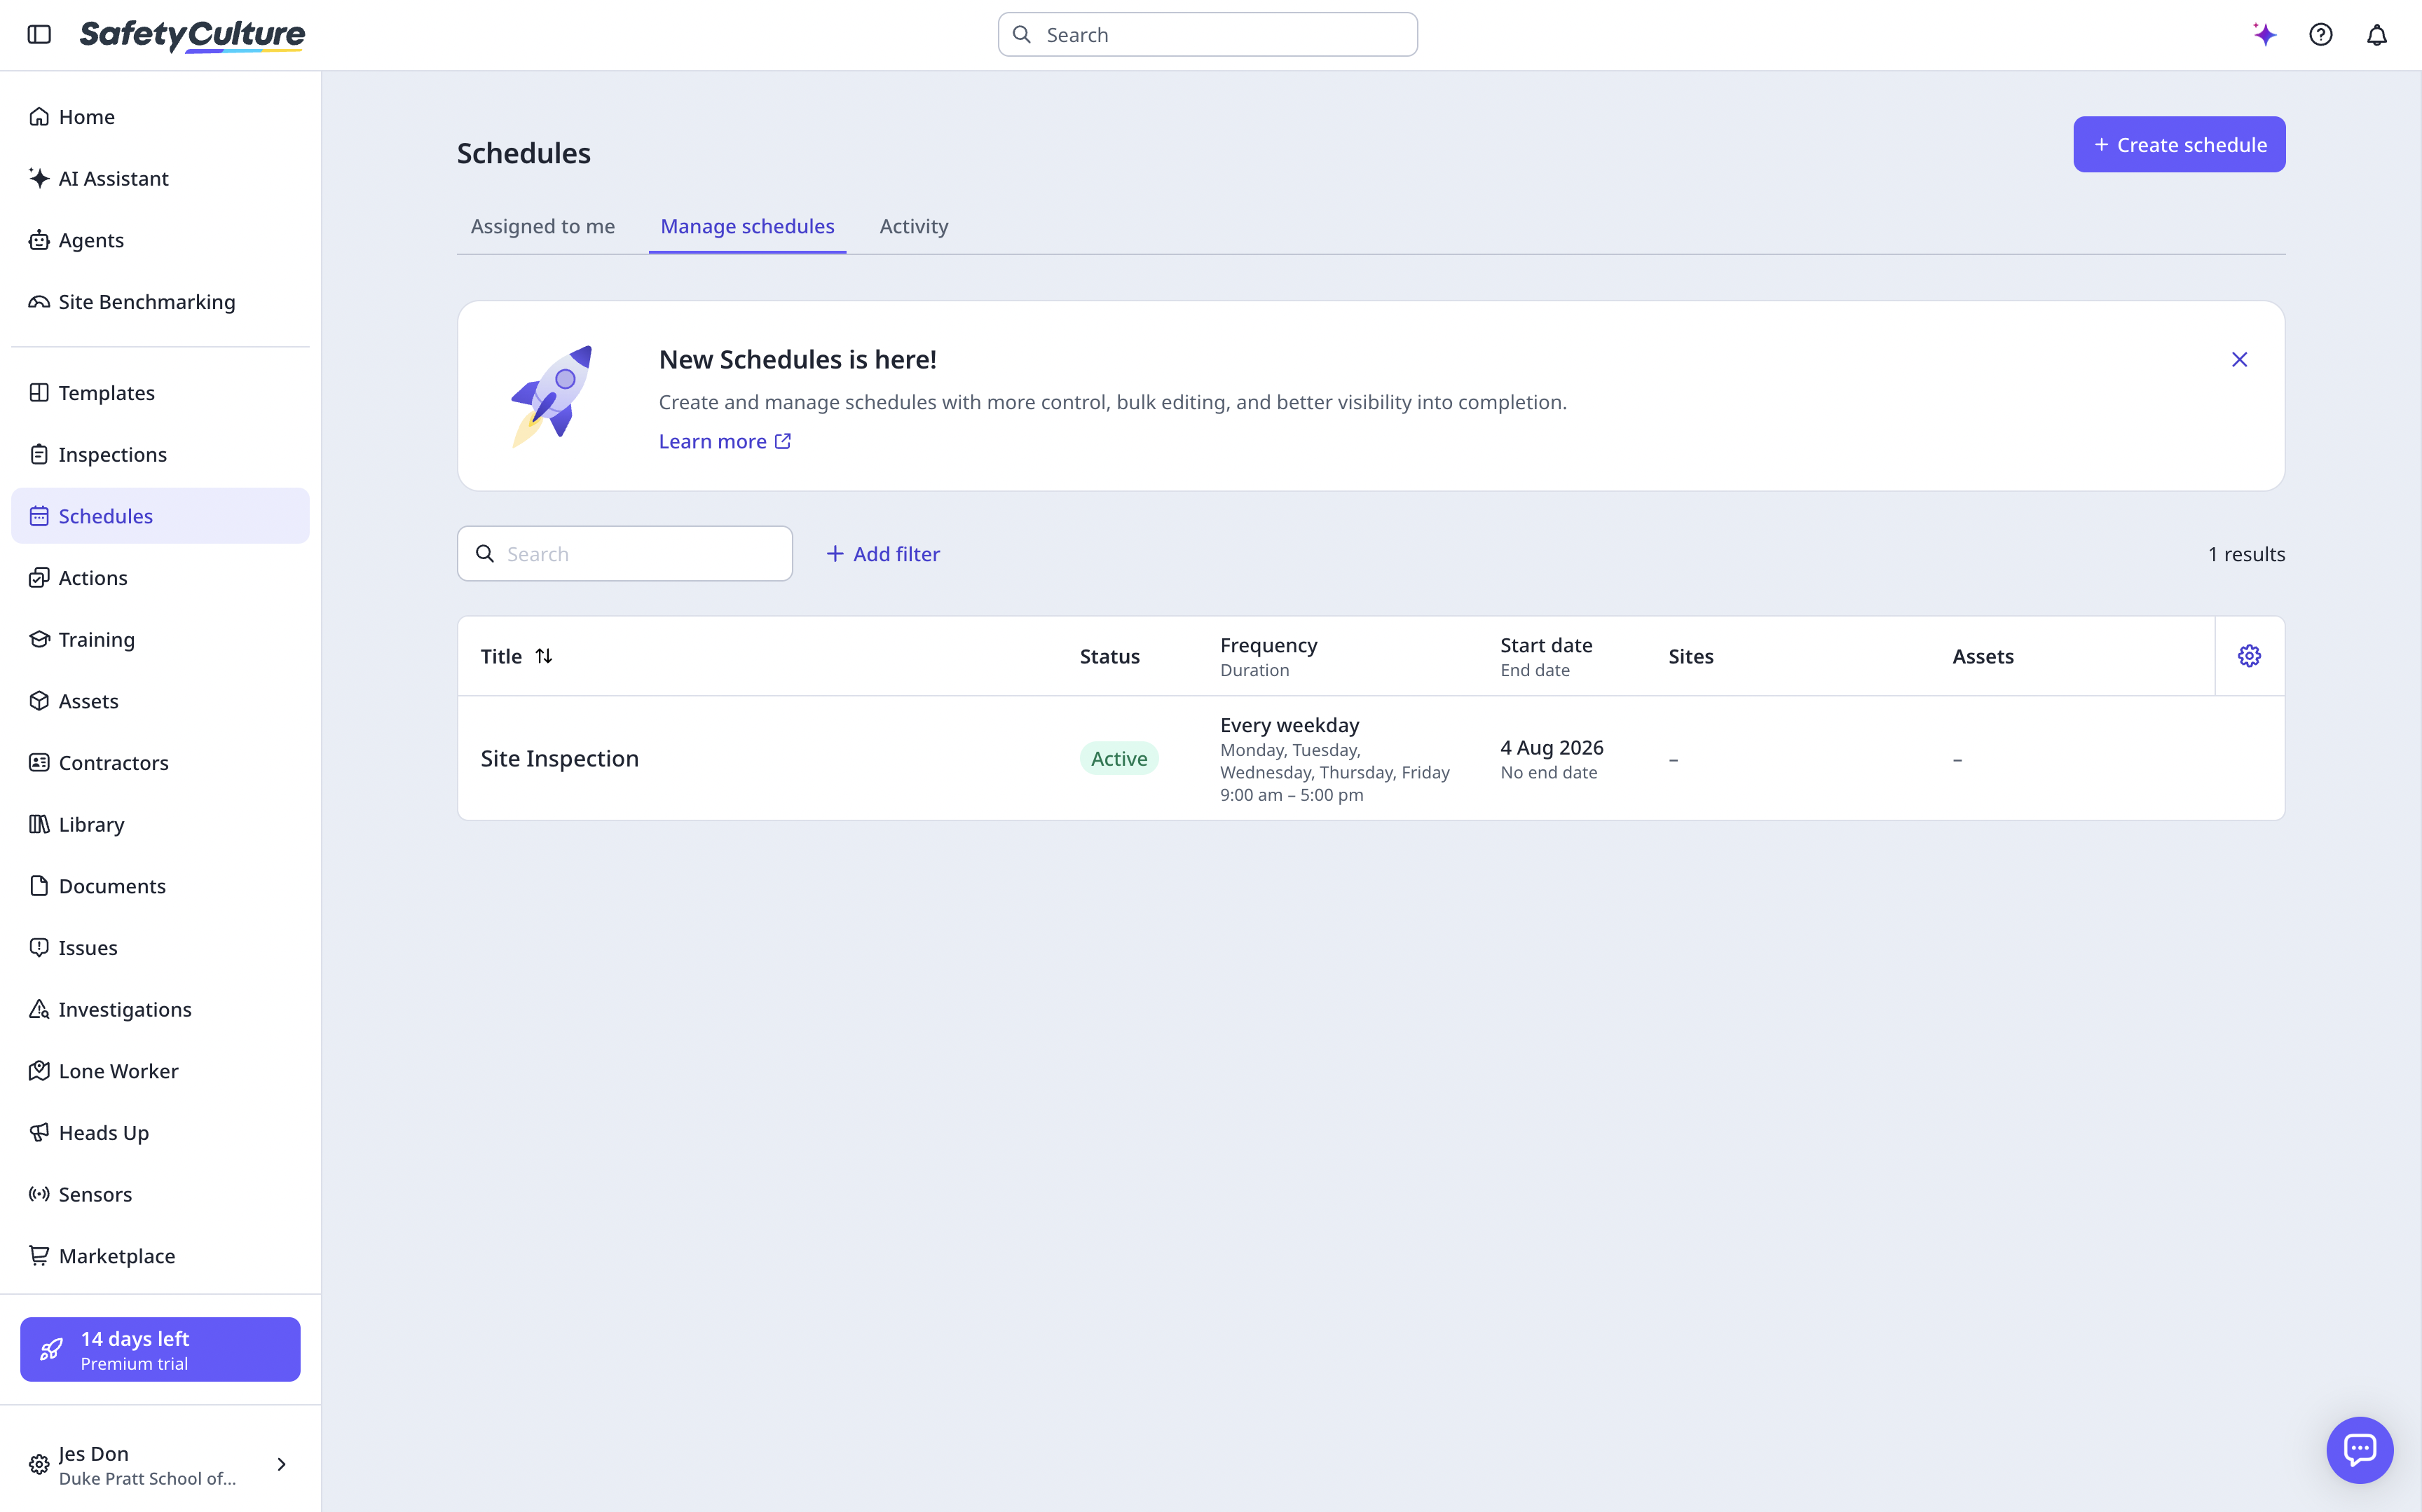2422x1512 pixels.
Task: Click Add filter
Action: (x=883, y=554)
